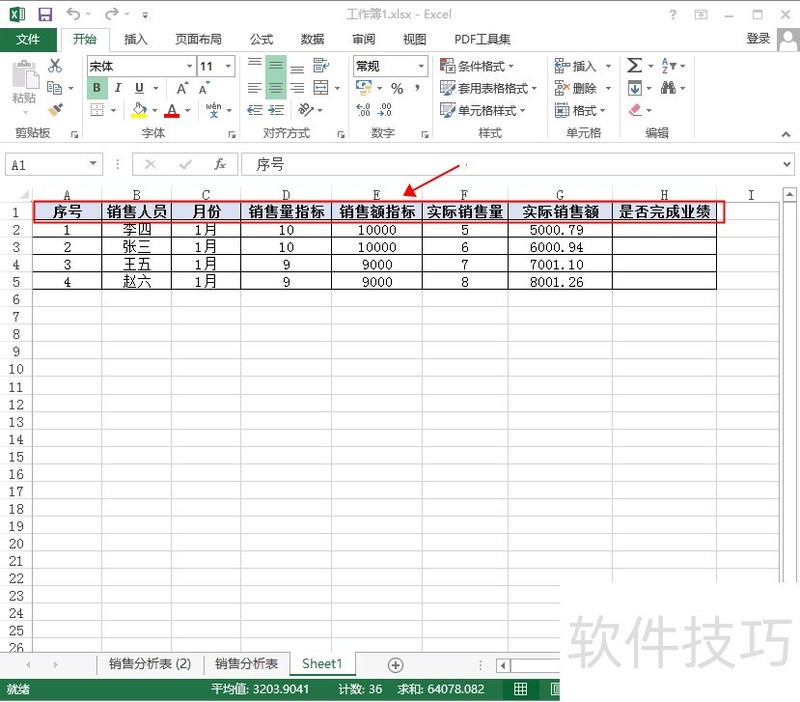
Task: Click the Cut scissors icon
Action: [55, 65]
